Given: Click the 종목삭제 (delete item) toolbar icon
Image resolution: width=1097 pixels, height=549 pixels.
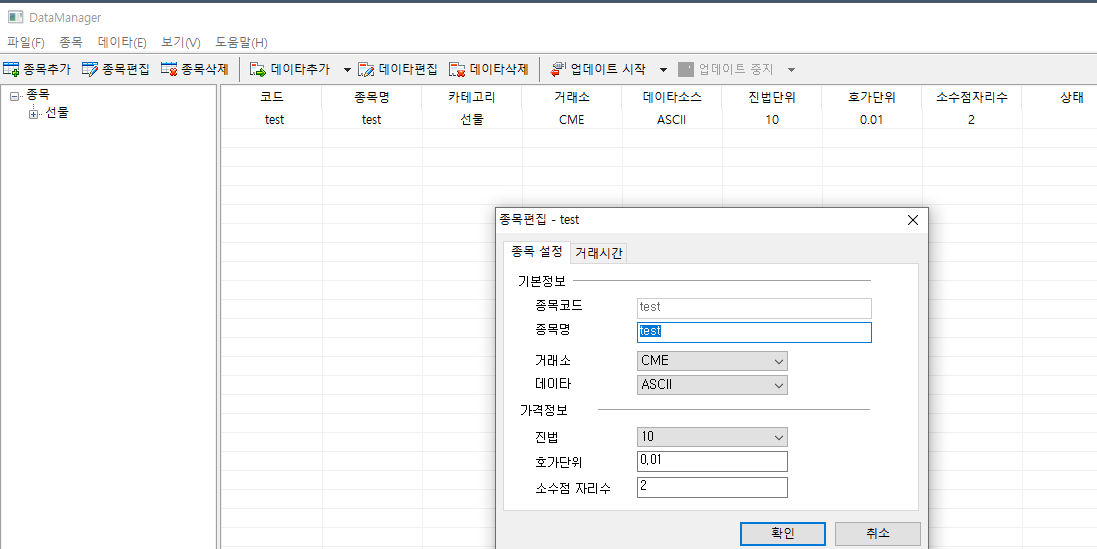Looking at the screenshot, I should point(169,69).
